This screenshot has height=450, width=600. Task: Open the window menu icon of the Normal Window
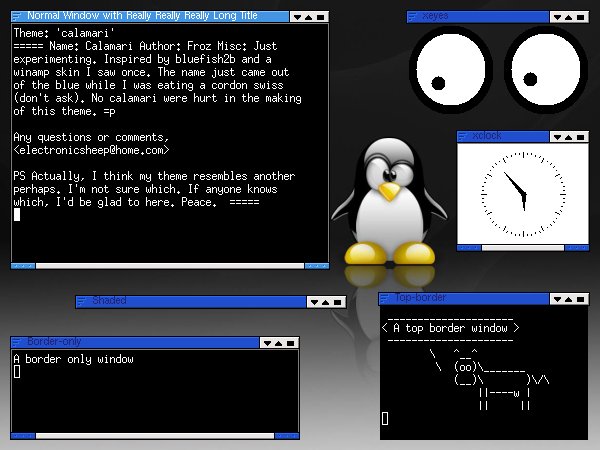pos(16,16)
